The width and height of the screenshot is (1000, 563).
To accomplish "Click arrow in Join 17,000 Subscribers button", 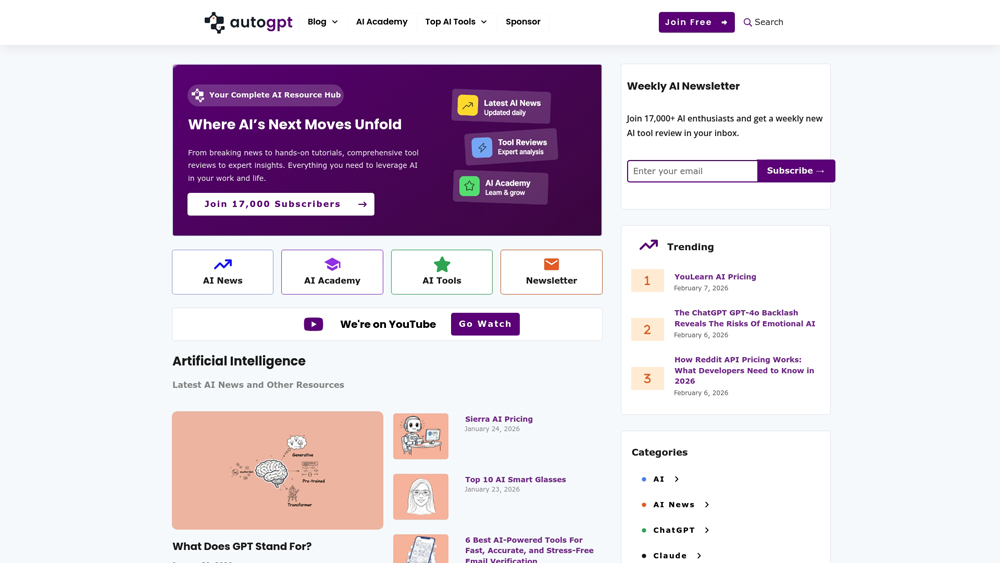I will point(362,204).
